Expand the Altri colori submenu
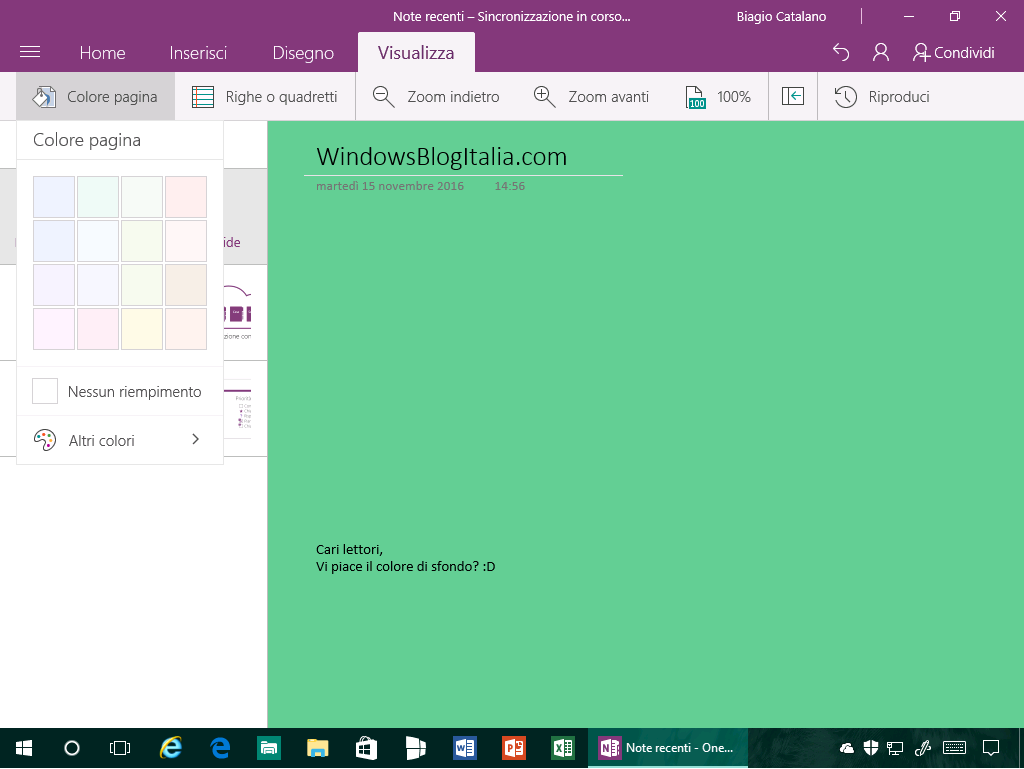The height and width of the screenshot is (769, 1024). (120, 440)
